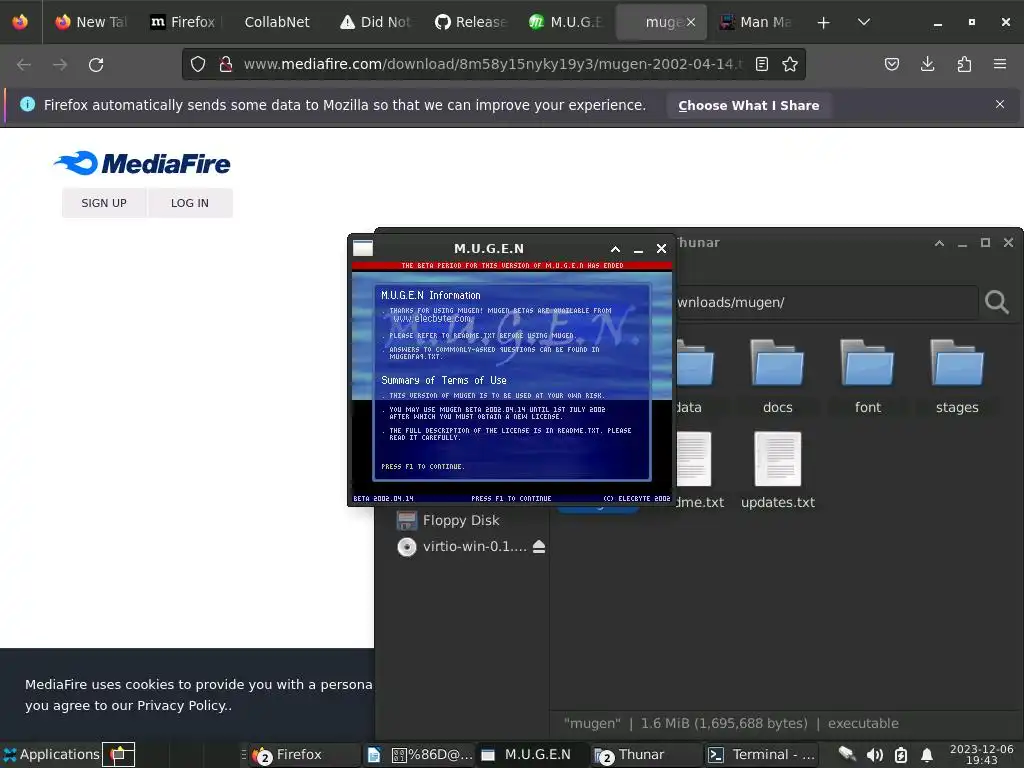Image resolution: width=1024 pixels, height=768 pixels.
Task: Open the Applications menu in panel
Action: click(x=51, y=754)
